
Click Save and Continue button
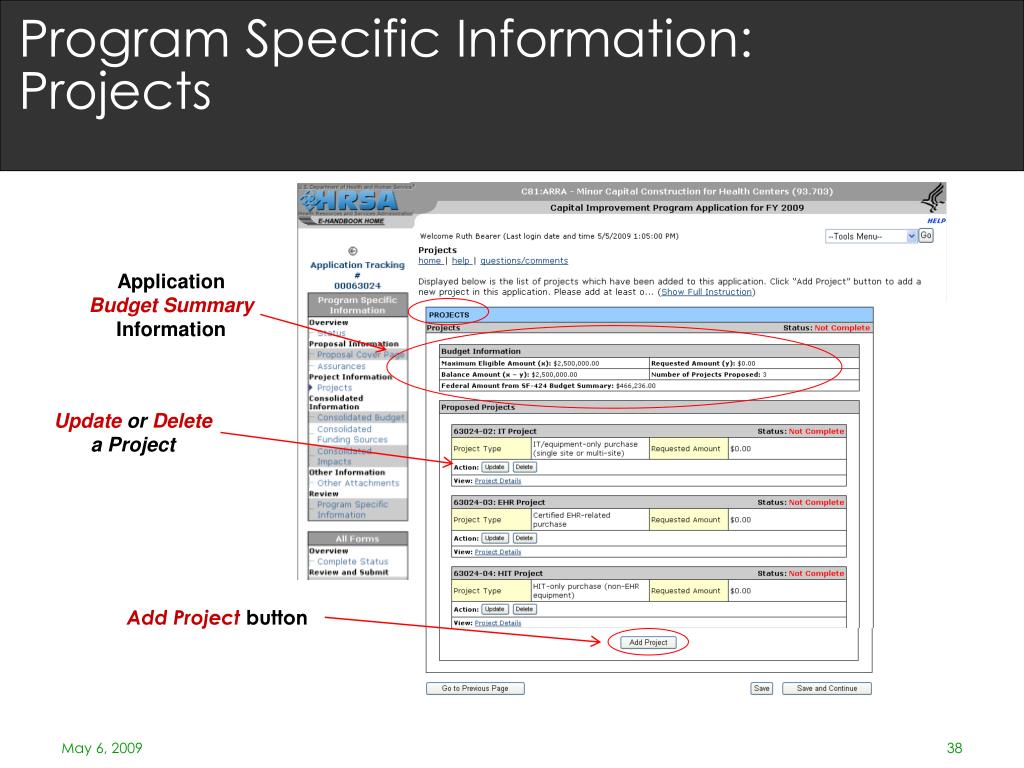coord(827,688)
